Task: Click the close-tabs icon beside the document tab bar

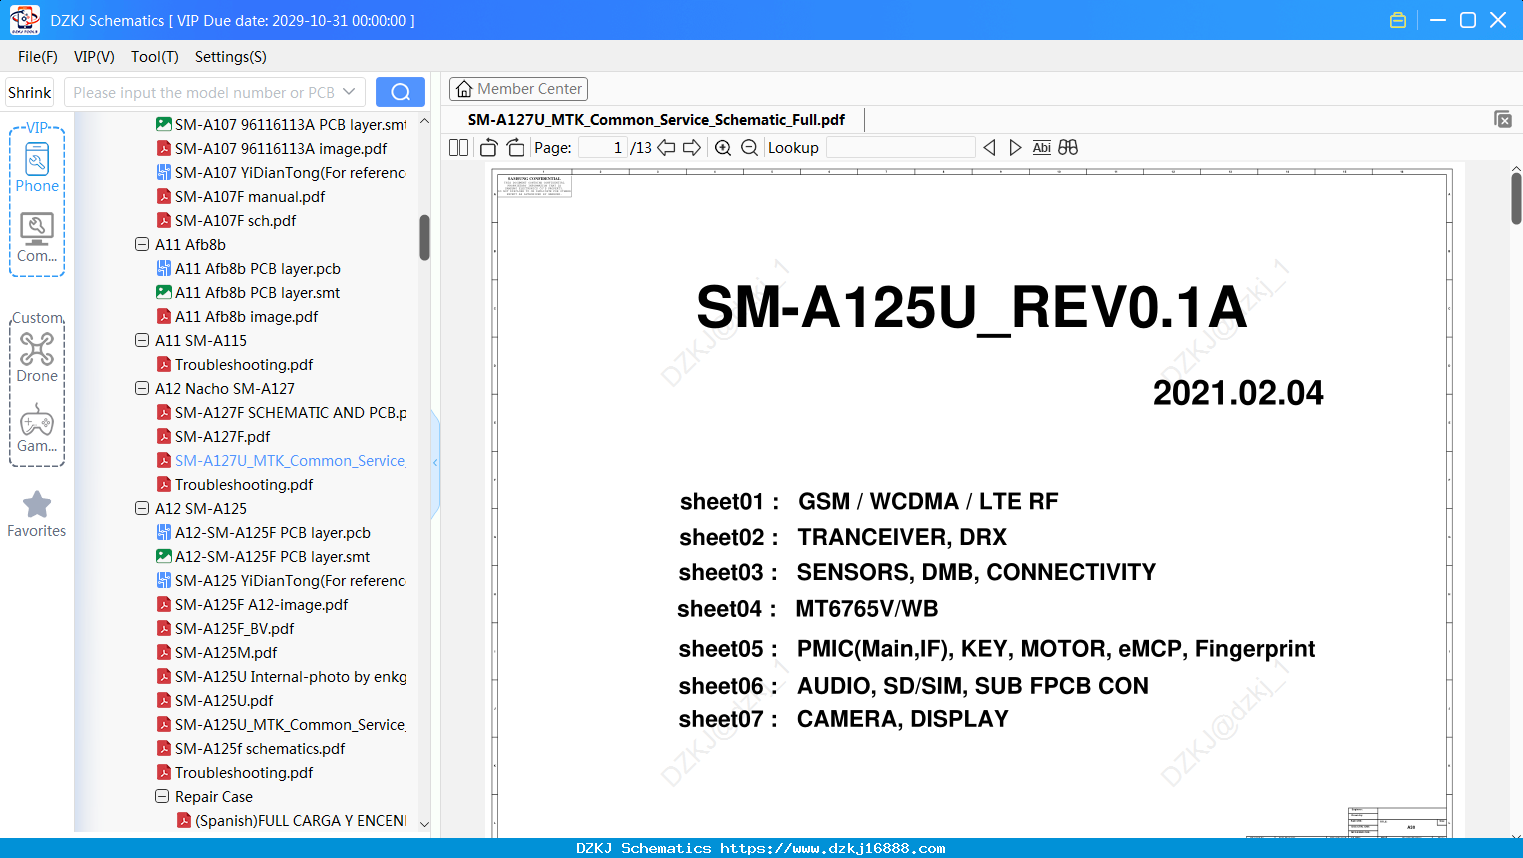Action: pyautogui.click(x=1503, y=119)
